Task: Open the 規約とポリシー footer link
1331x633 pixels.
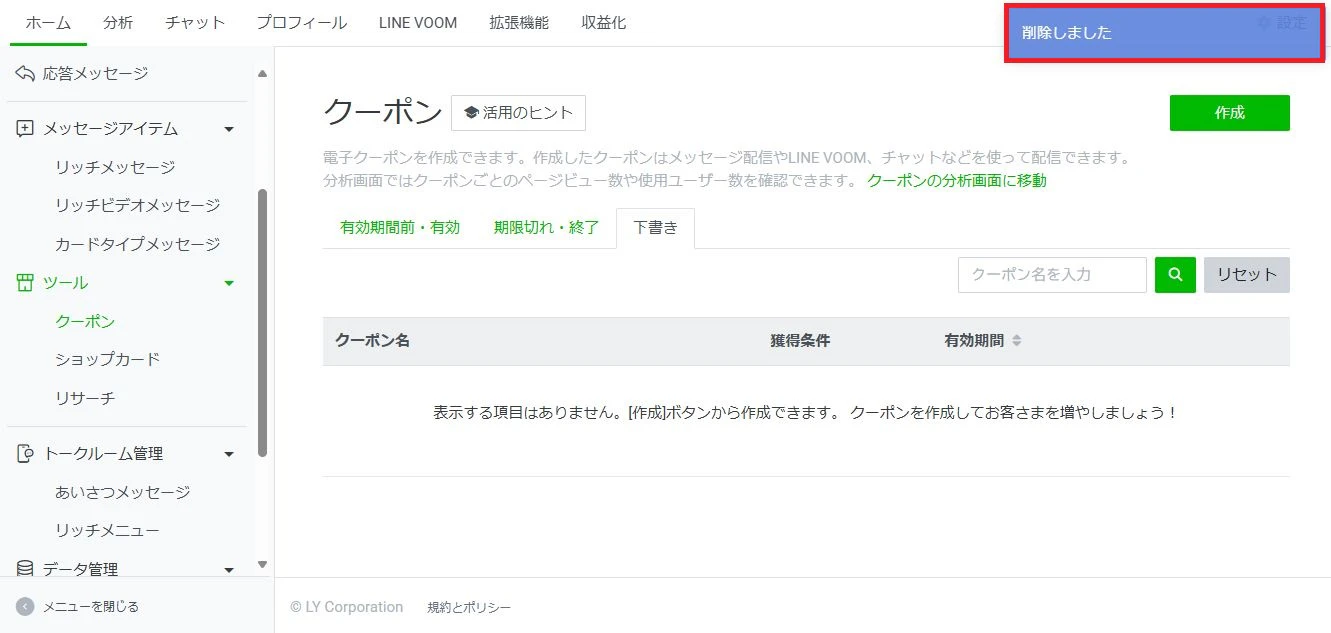Action: pos(469,607)
